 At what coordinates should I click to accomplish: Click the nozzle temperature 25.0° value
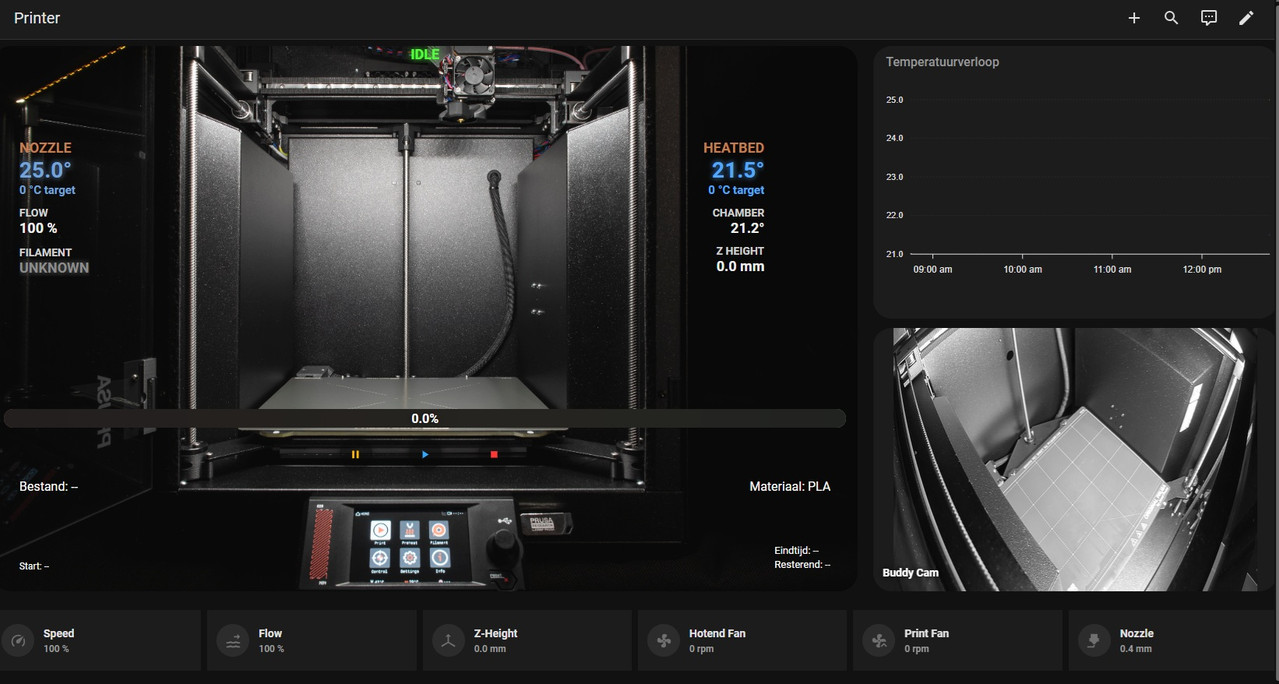(x=45, y=170)
